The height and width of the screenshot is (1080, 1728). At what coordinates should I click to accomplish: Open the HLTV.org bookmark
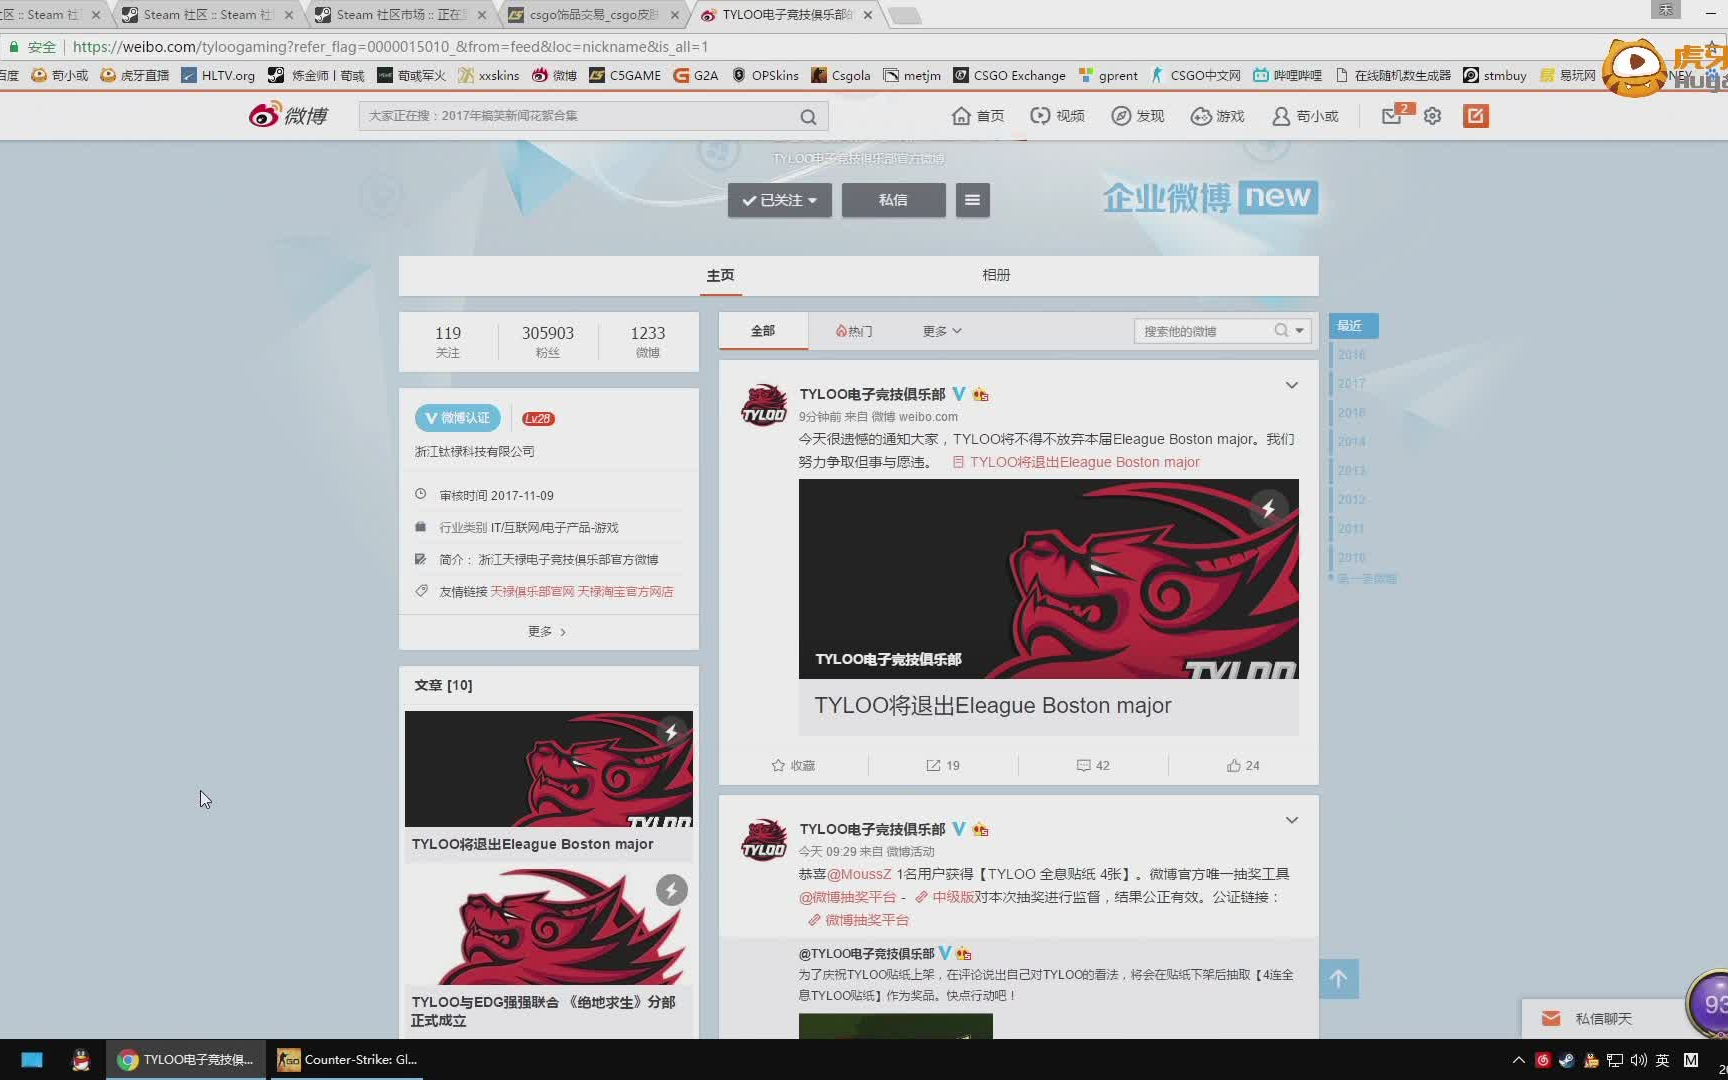pos(218,75)
